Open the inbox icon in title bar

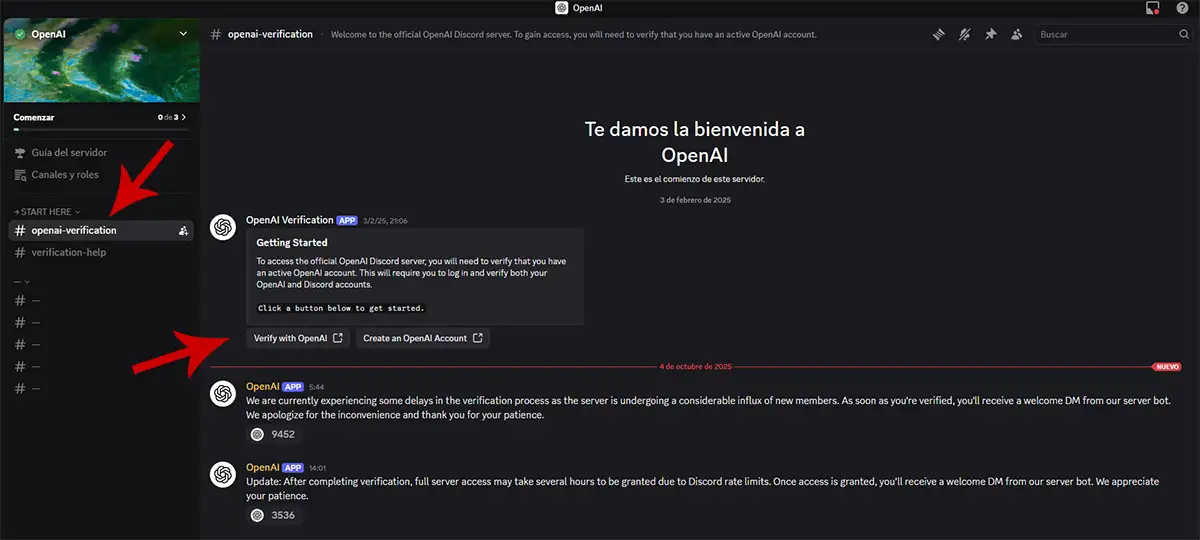pyautogui.click(x=1152, y=8)
